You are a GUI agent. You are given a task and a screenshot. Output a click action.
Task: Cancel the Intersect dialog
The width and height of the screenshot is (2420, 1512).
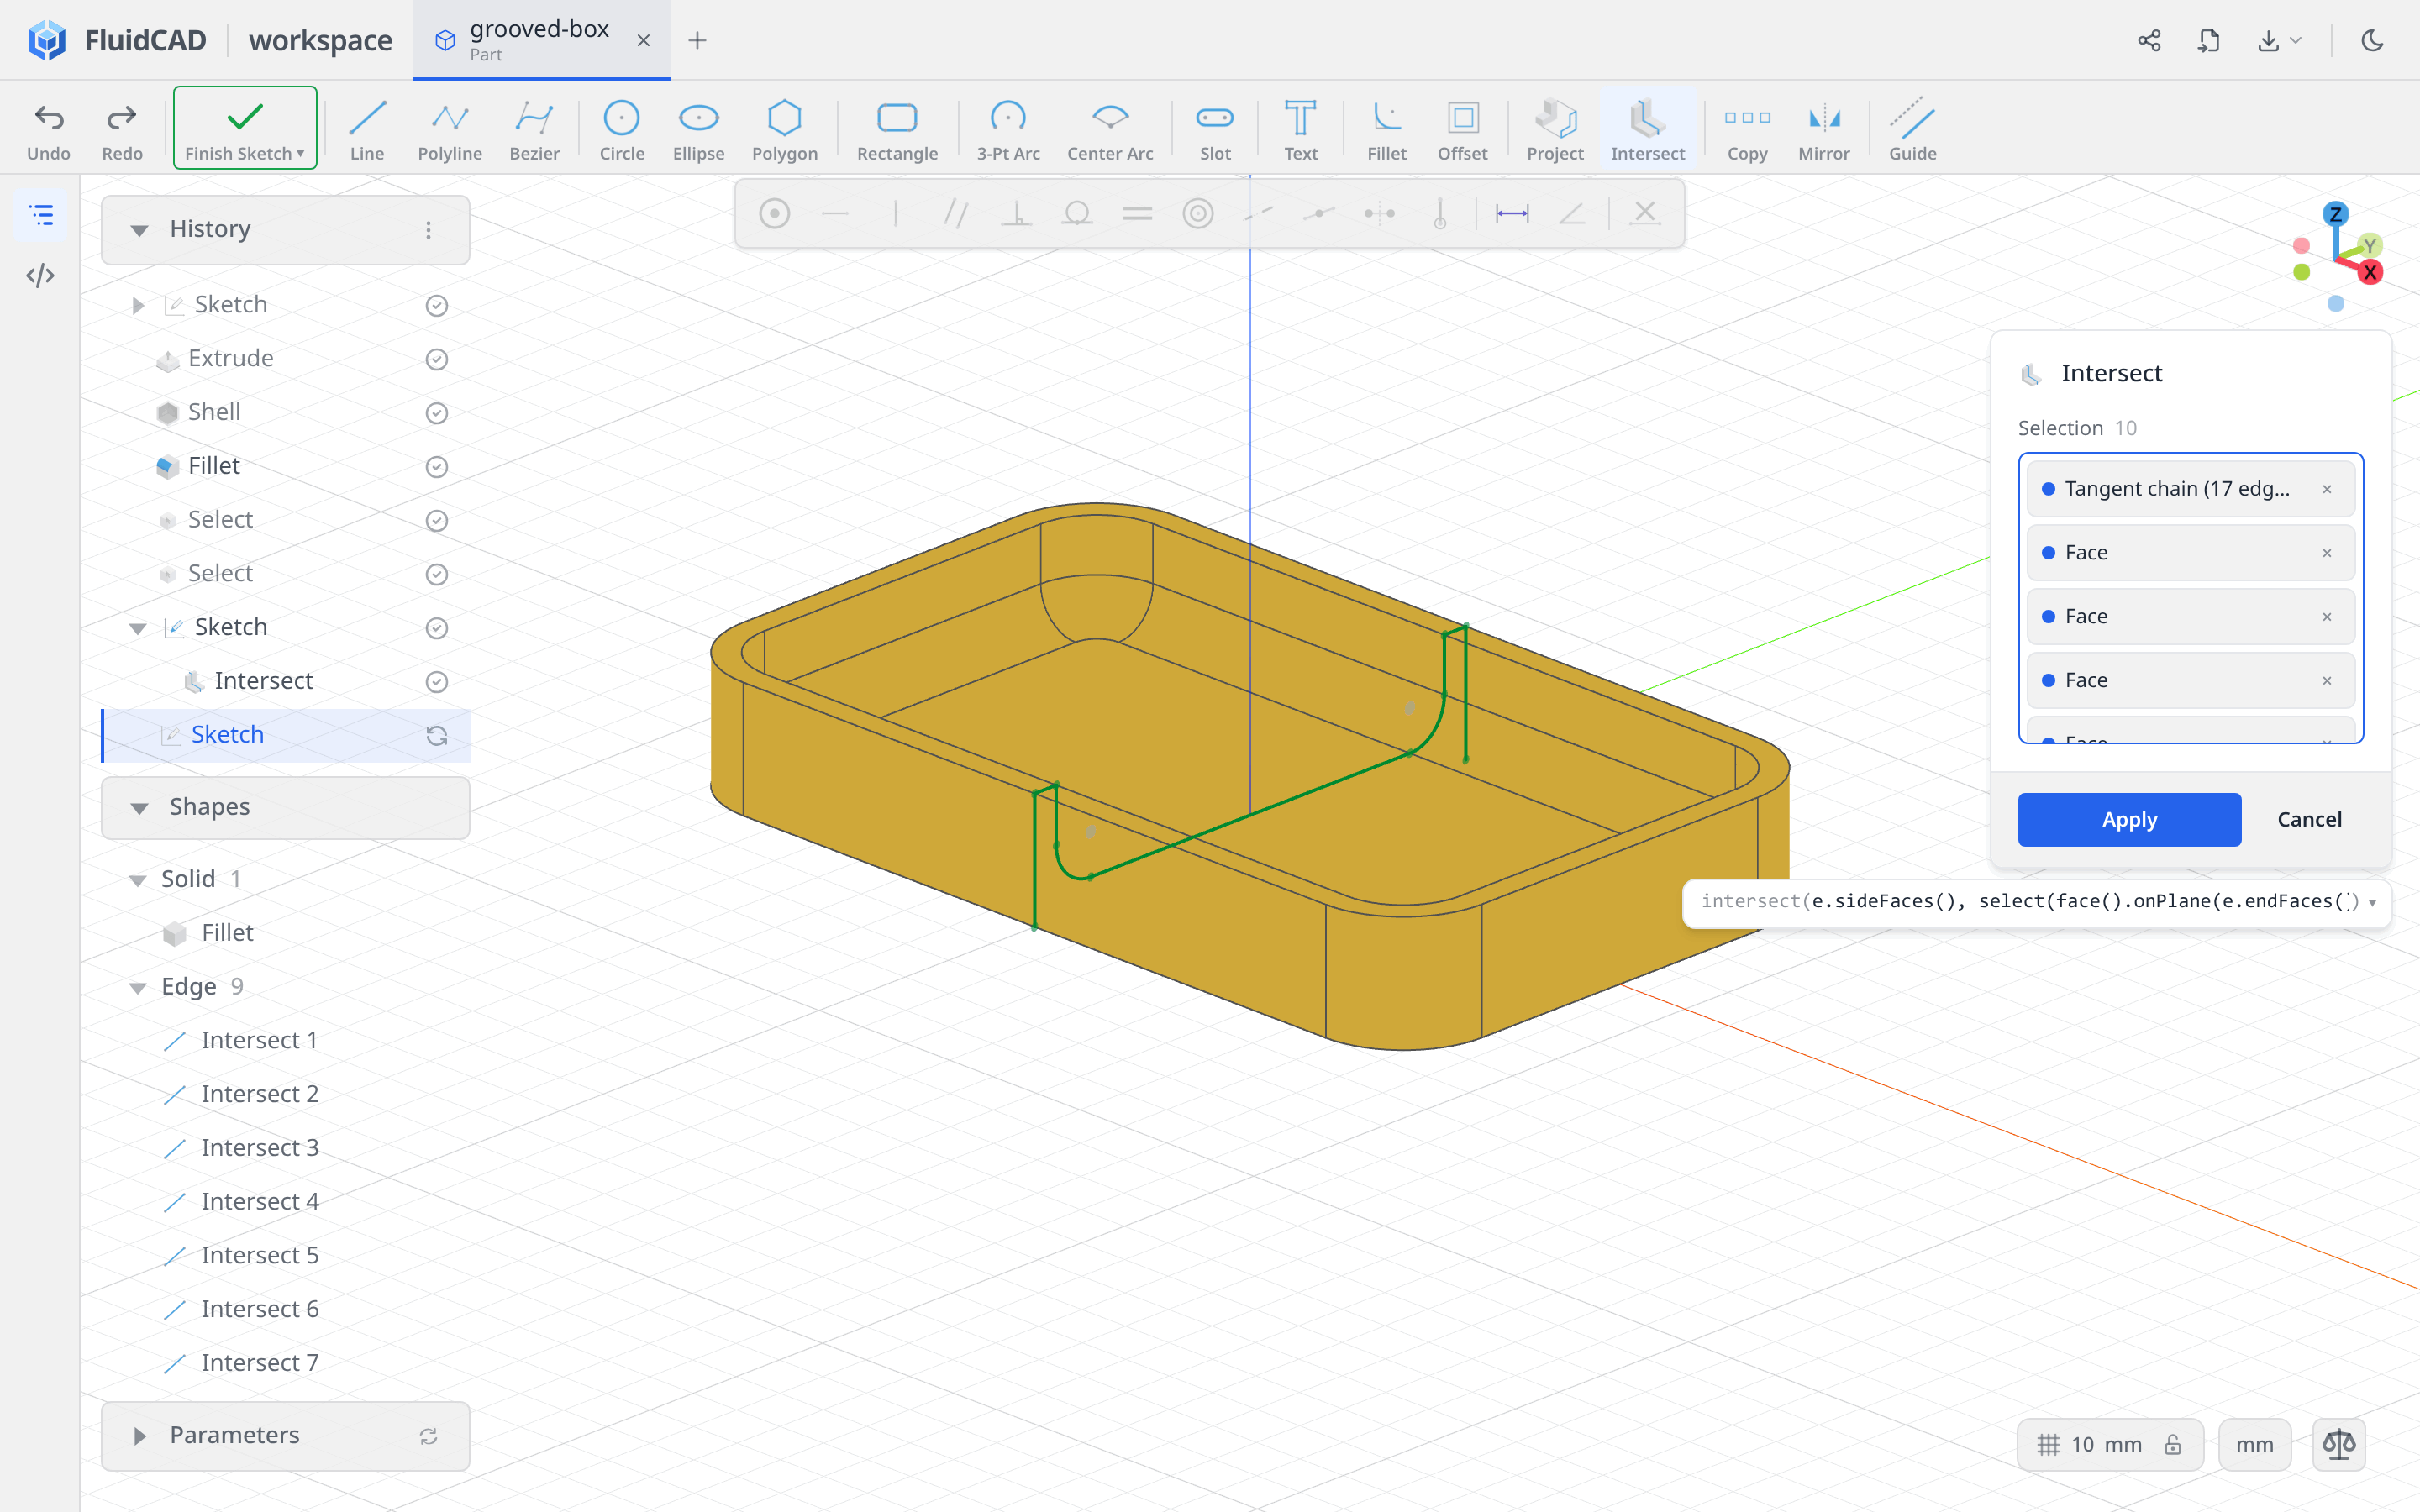click(x=2309, y=819)
